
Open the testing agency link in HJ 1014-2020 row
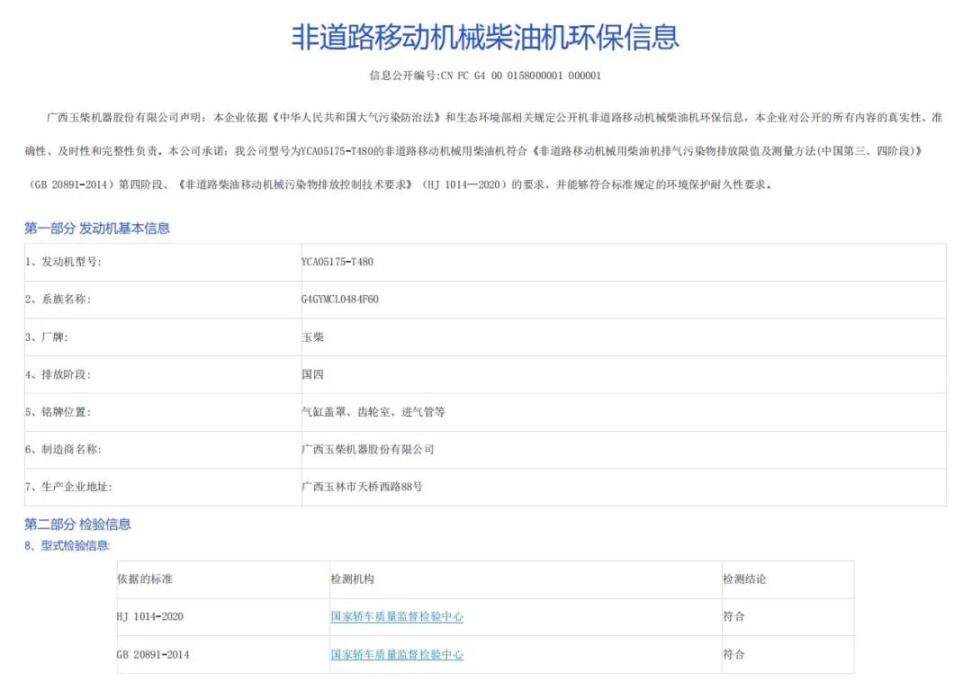click(x=396, y=617)
